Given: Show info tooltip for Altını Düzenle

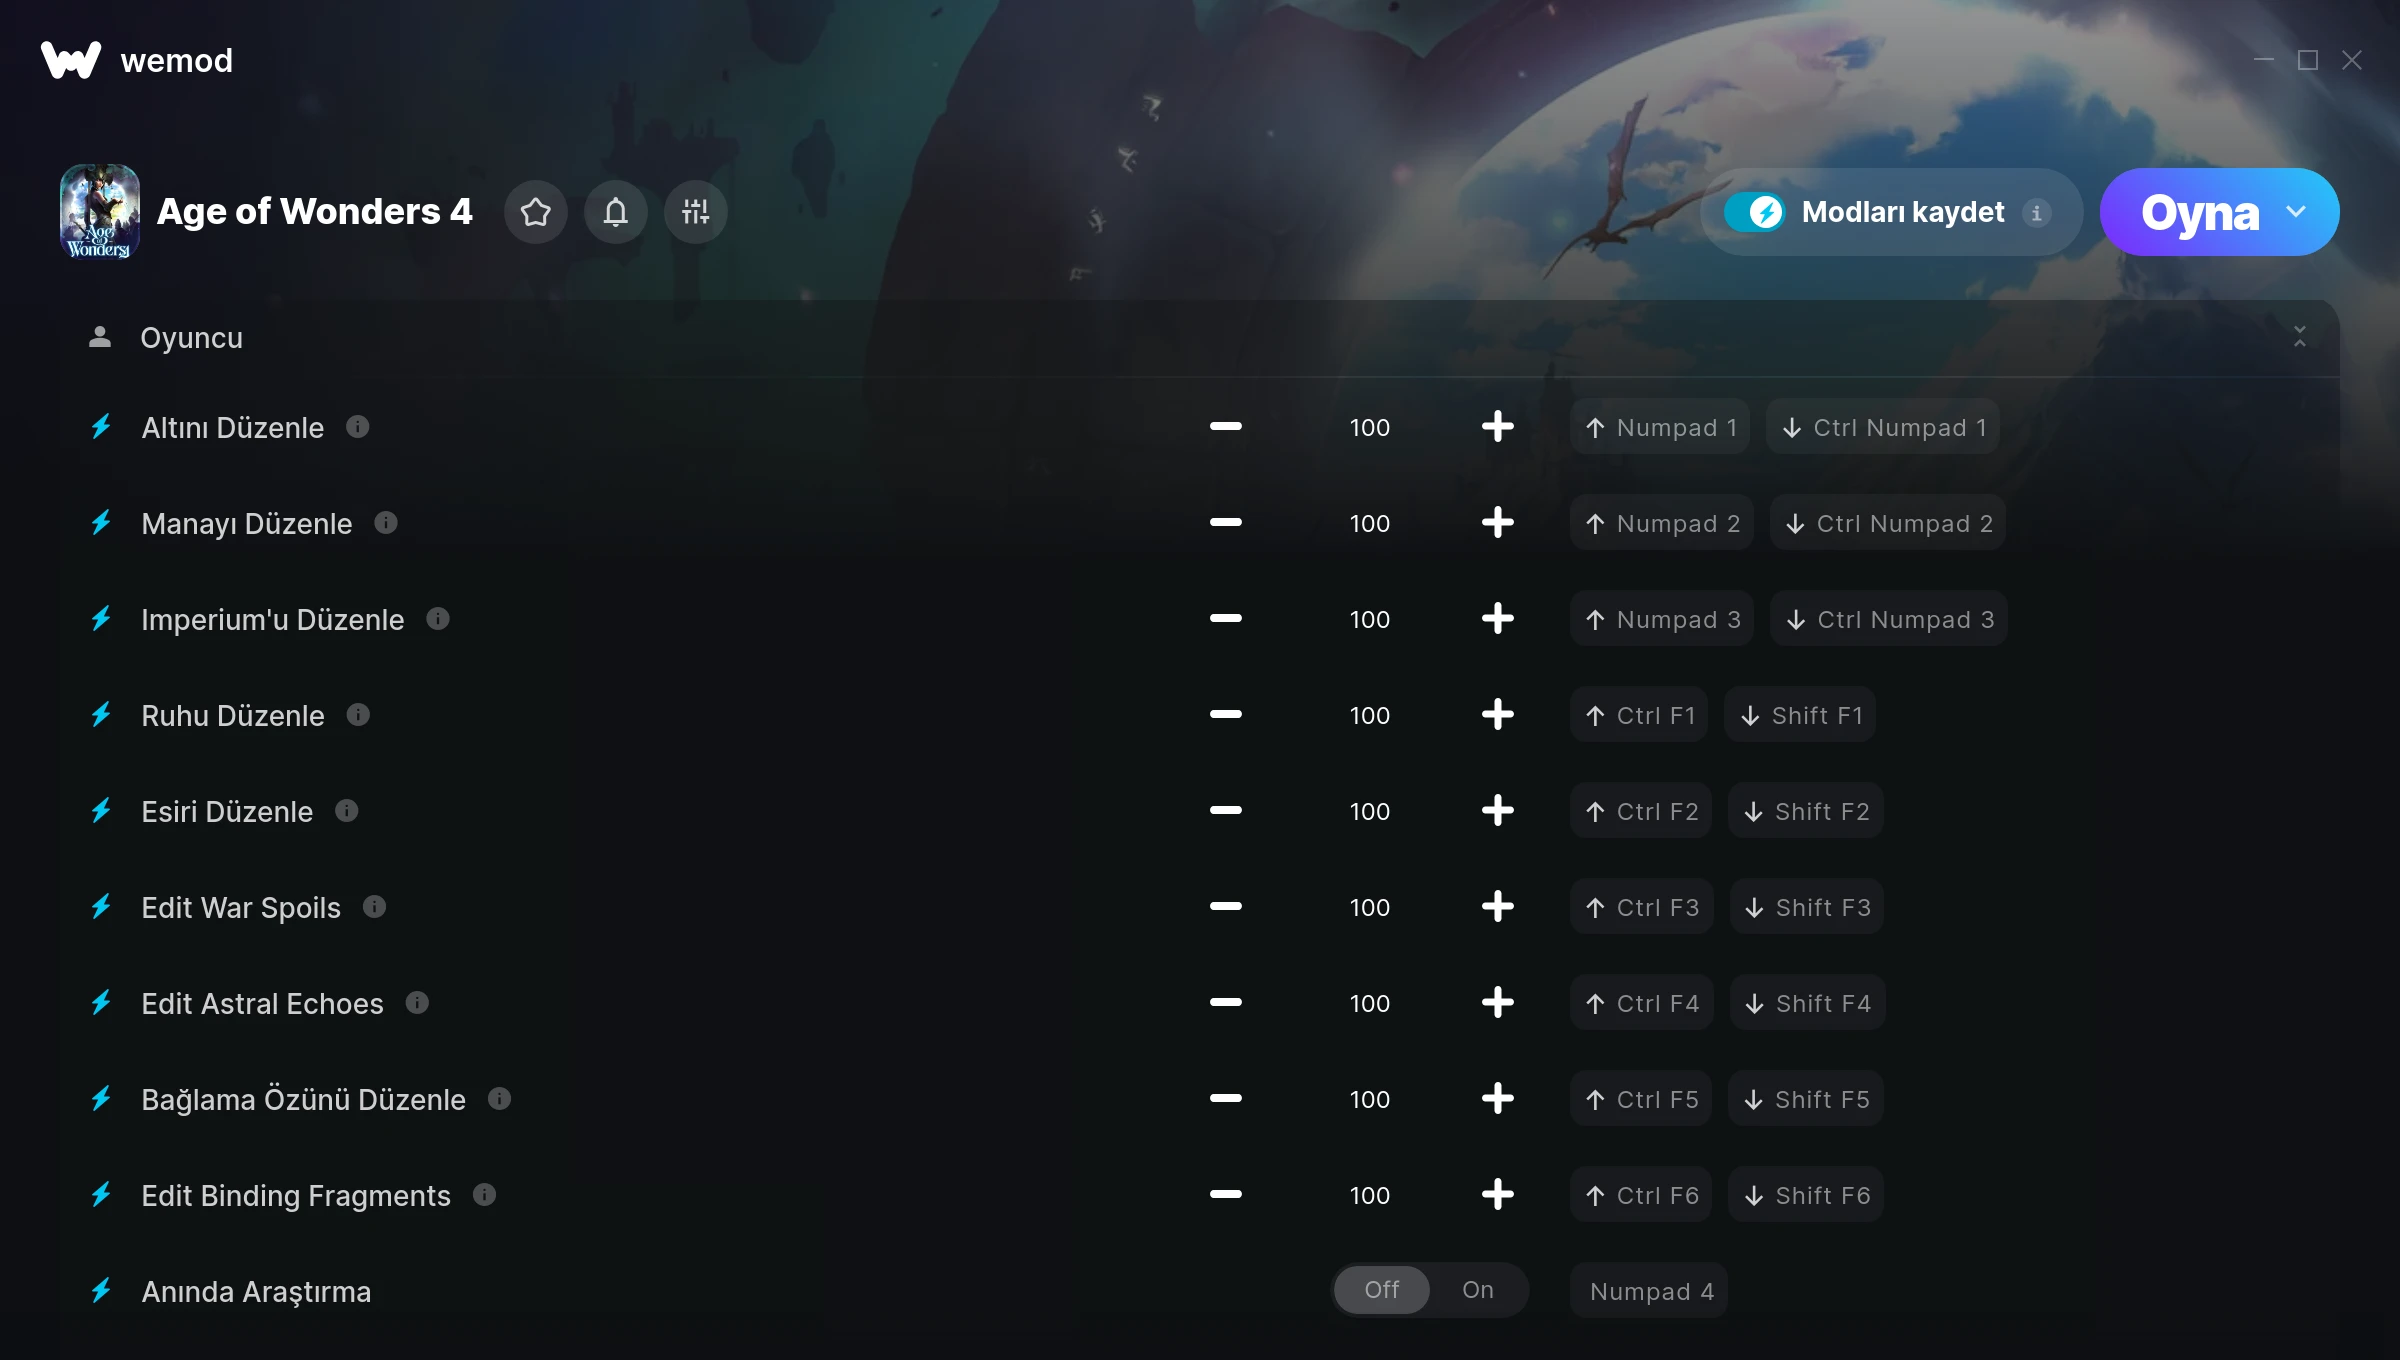Looking at the screenshot, I should click(358, 427).
